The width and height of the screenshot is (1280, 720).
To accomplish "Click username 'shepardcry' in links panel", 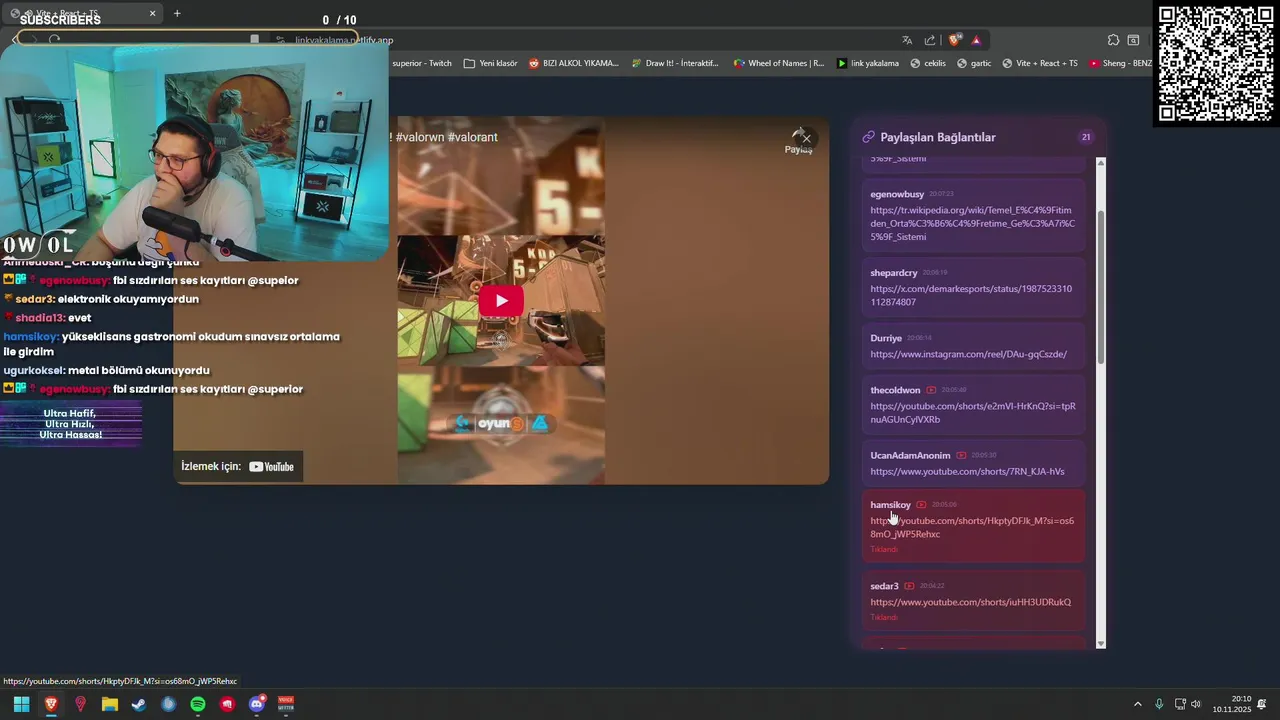I will coord(894,273).
